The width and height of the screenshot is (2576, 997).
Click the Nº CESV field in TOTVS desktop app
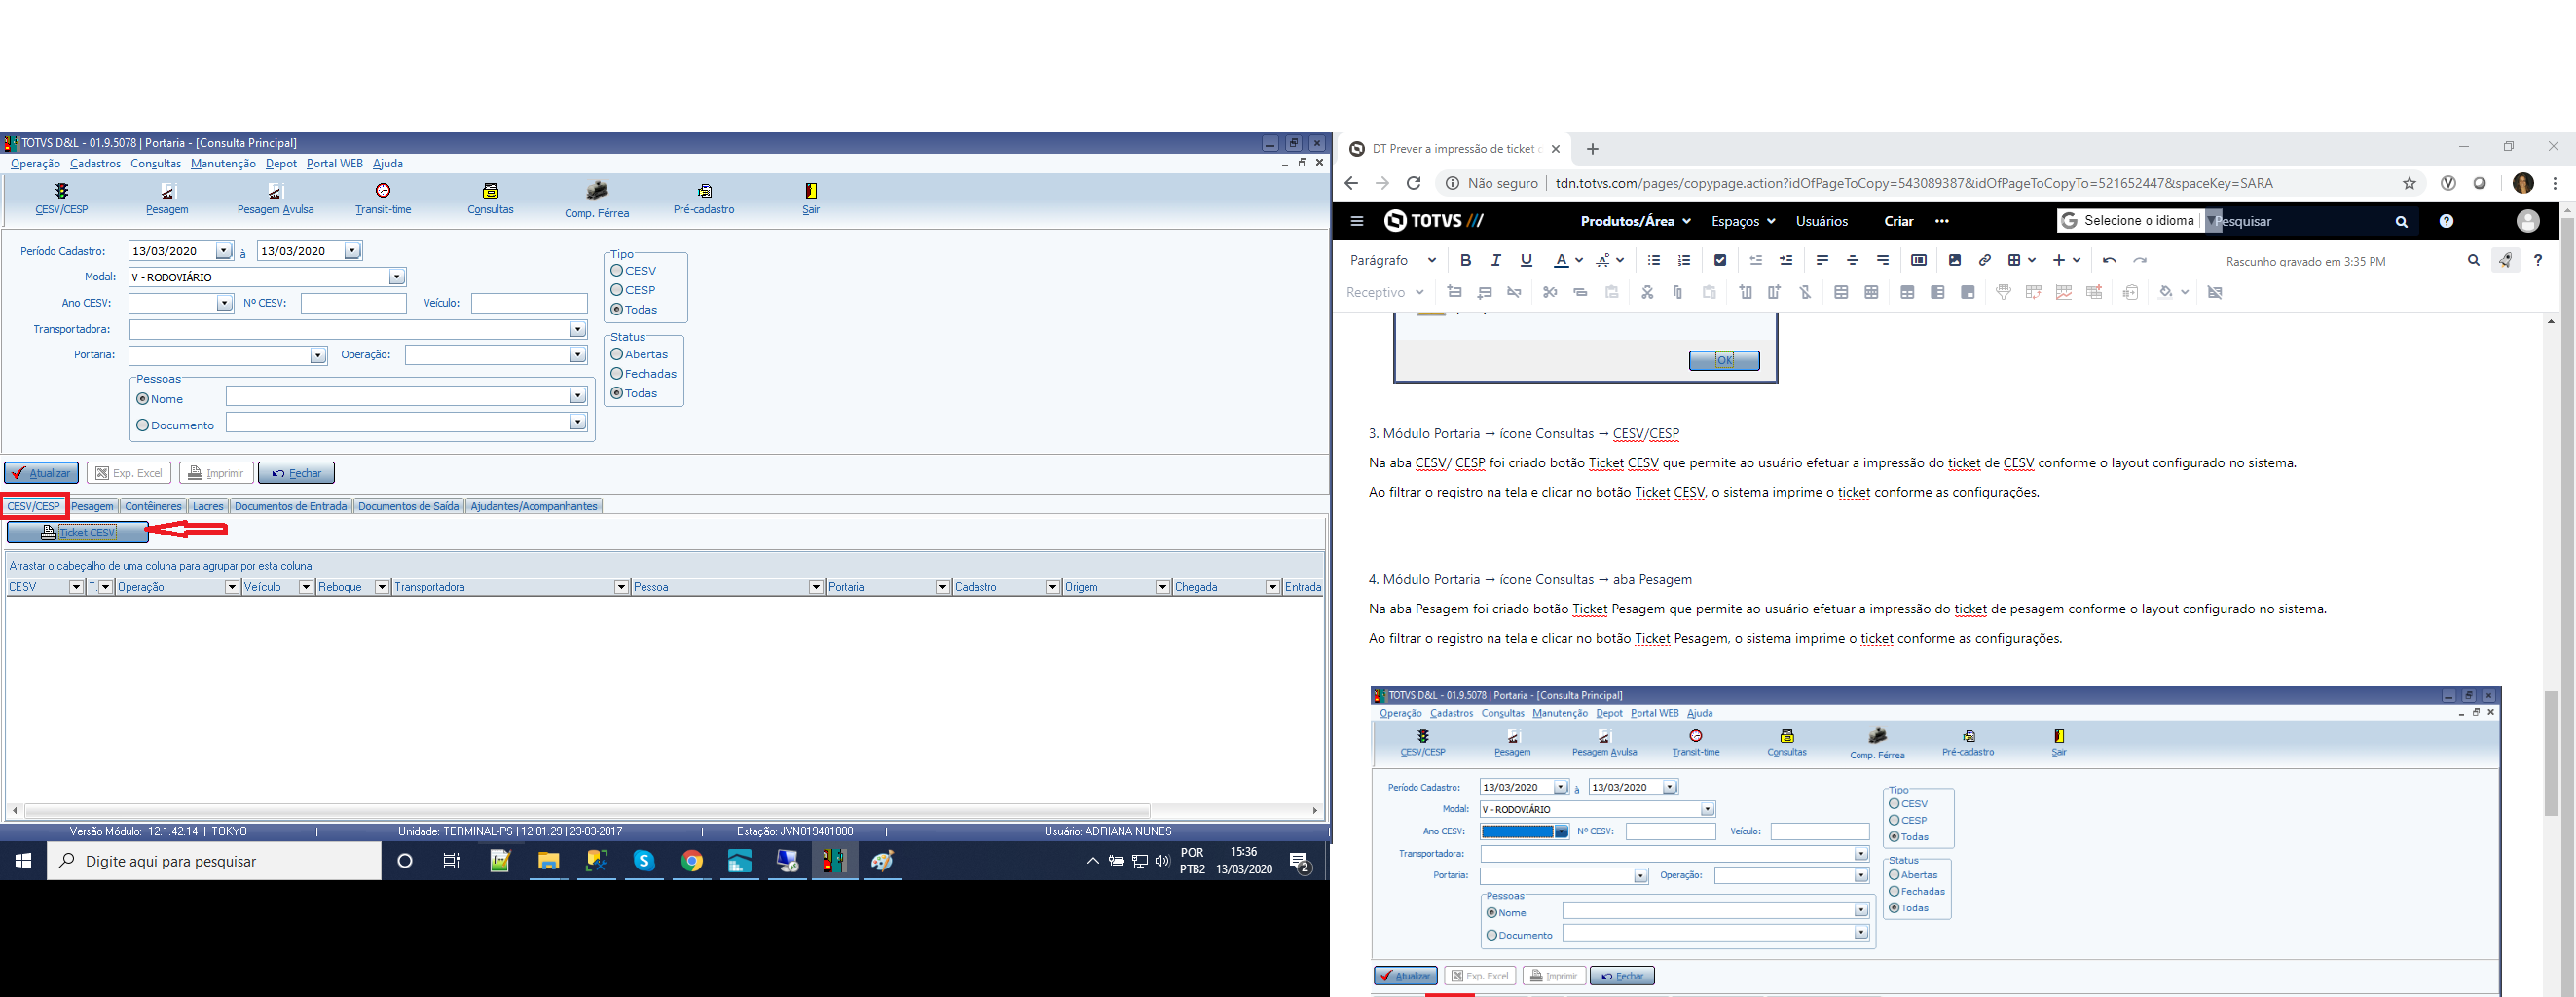coord(353,303)
